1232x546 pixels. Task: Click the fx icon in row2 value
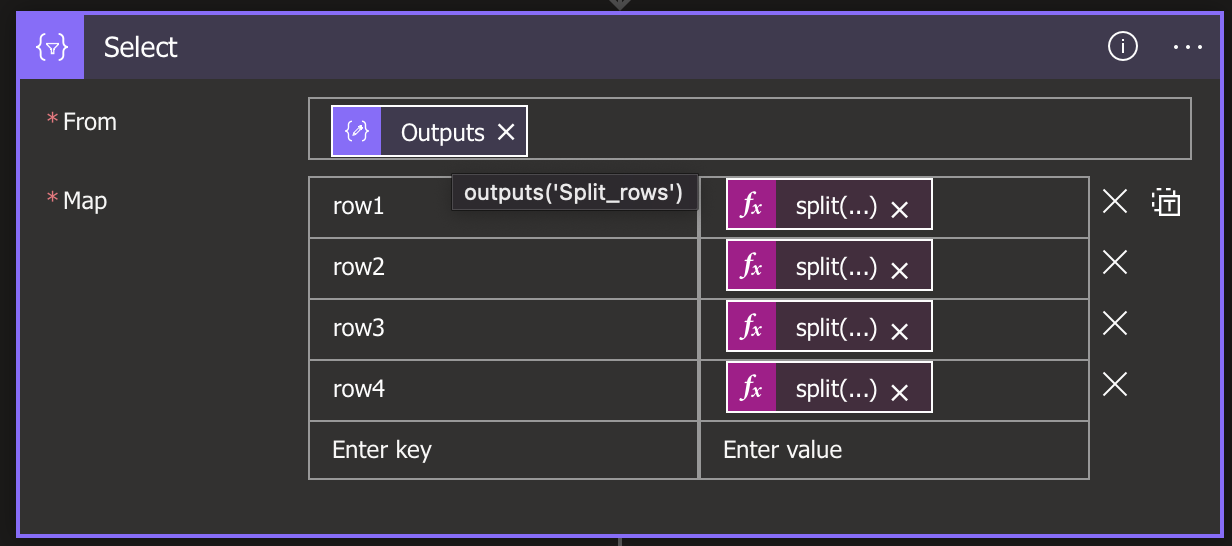(x=752, y=265)
